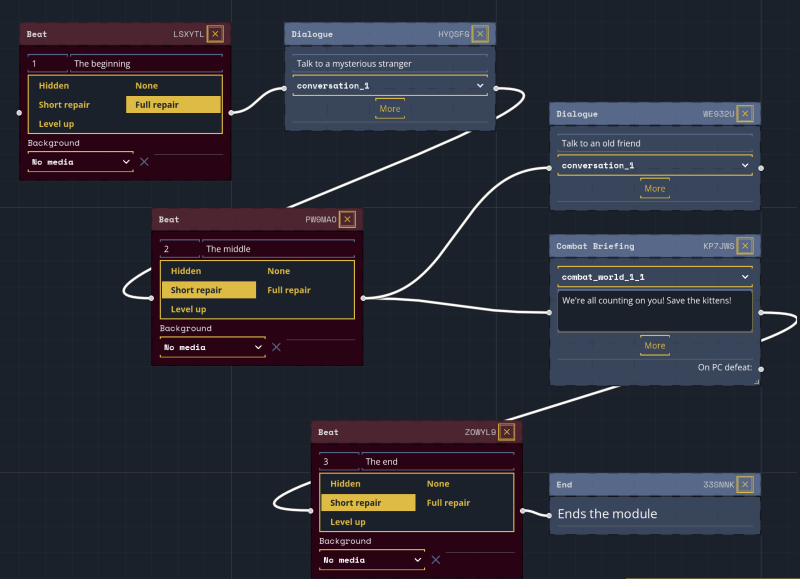This screenshot has width=800, height=579.
Task: Clear background media in The end beat
Action: (x=436, y=560)
